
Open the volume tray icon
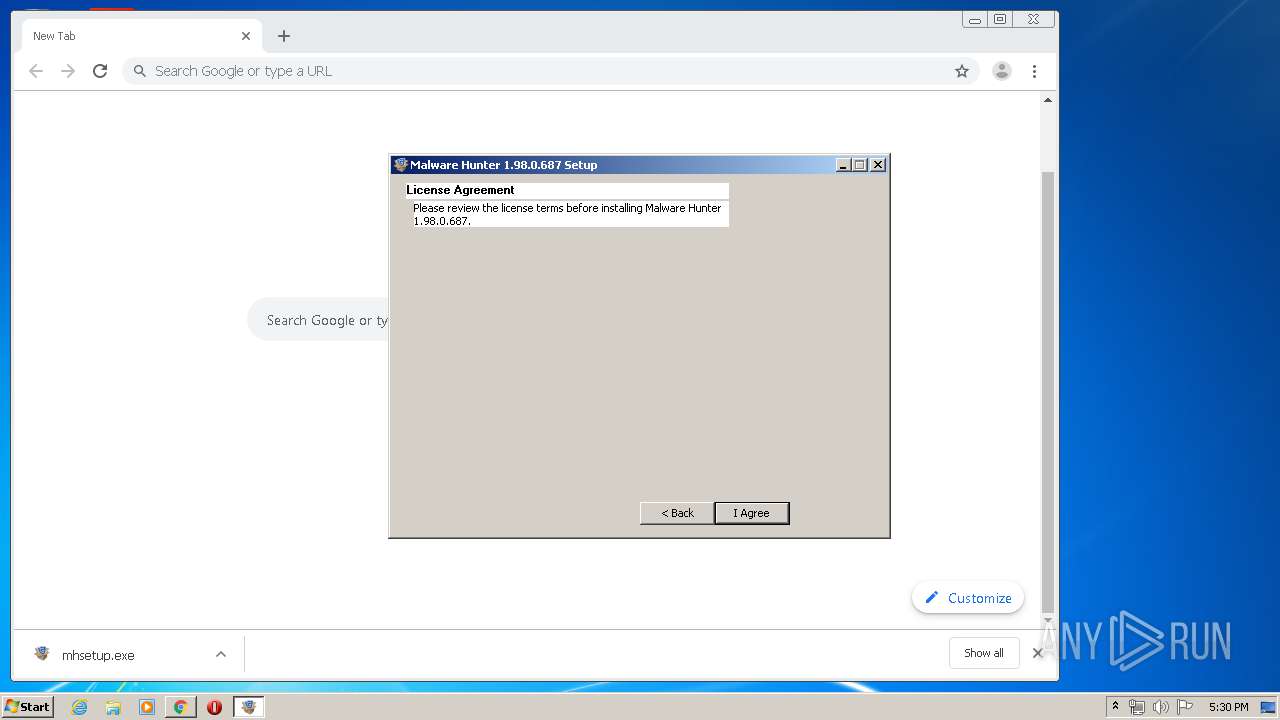1160,707
